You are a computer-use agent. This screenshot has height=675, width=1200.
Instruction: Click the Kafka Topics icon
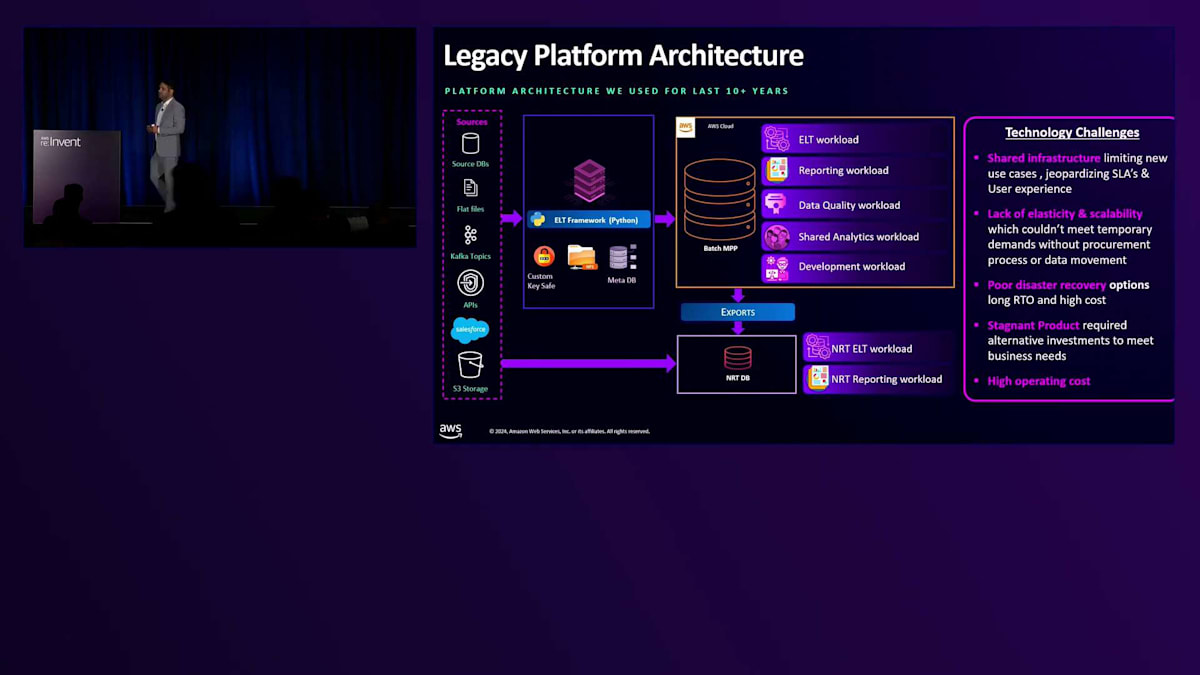click(470, 235)
